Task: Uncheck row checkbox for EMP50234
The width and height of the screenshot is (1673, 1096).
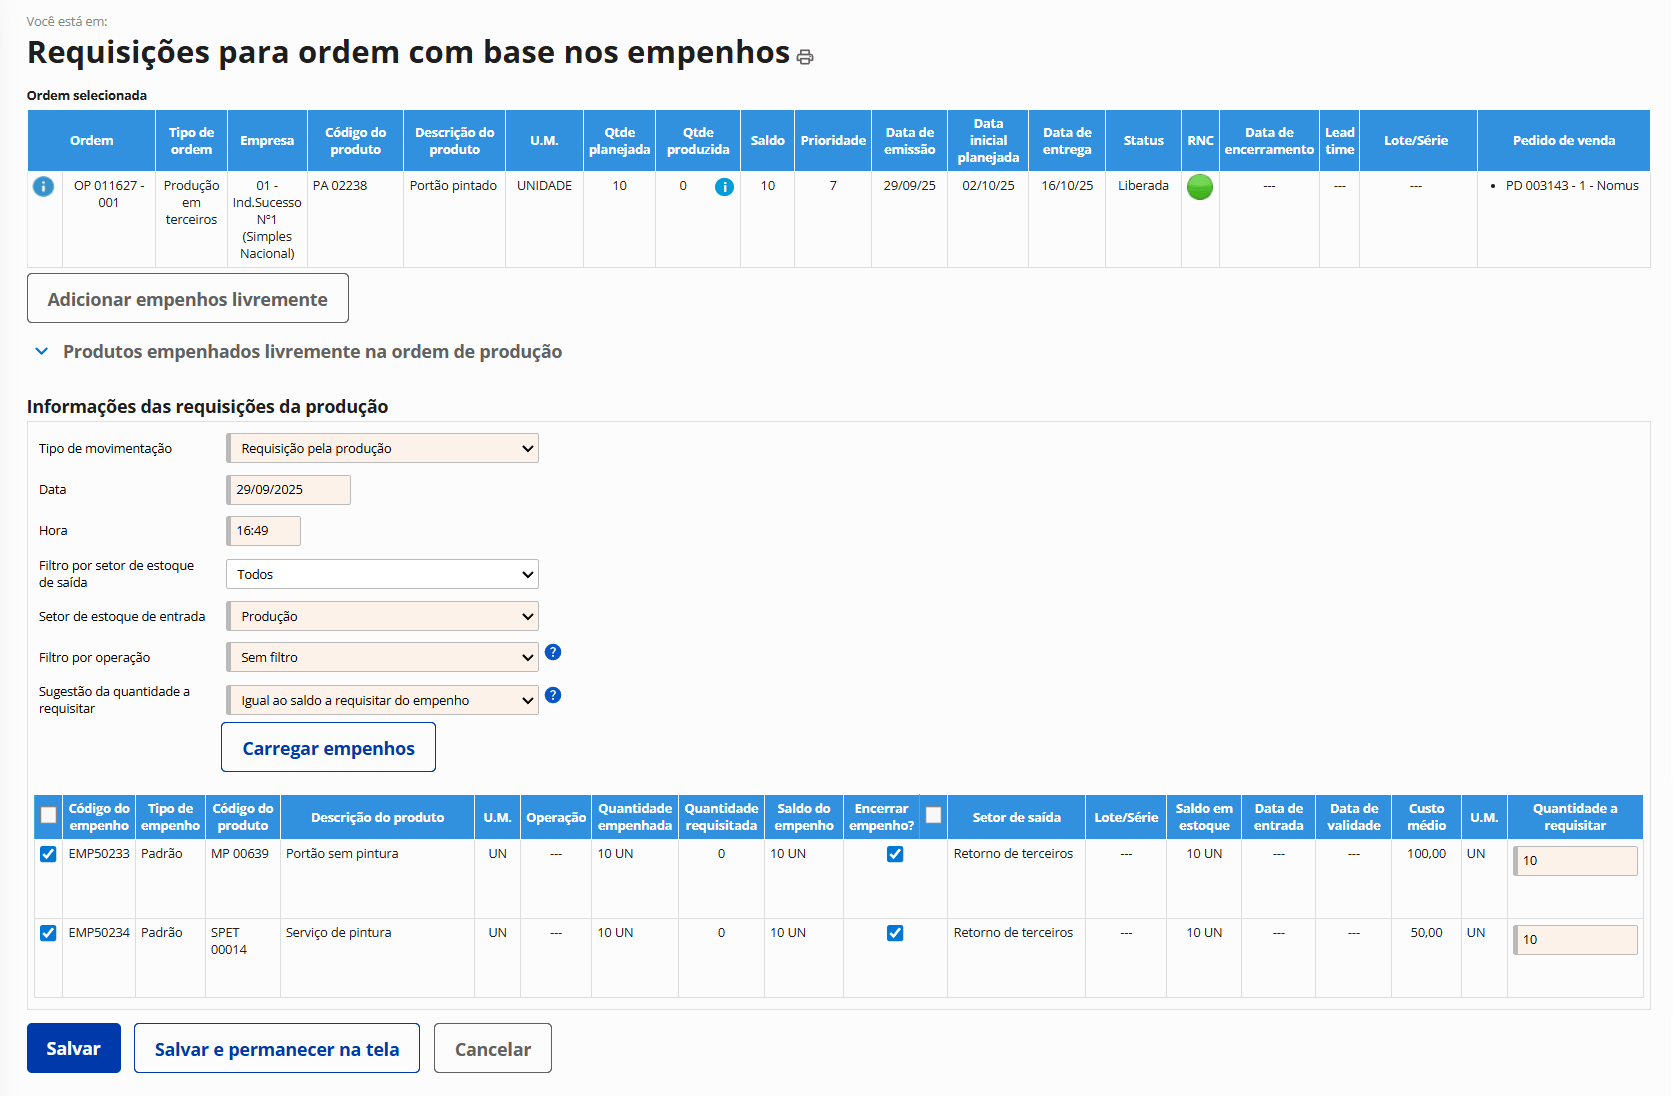Action: click(x=48, y=933)
